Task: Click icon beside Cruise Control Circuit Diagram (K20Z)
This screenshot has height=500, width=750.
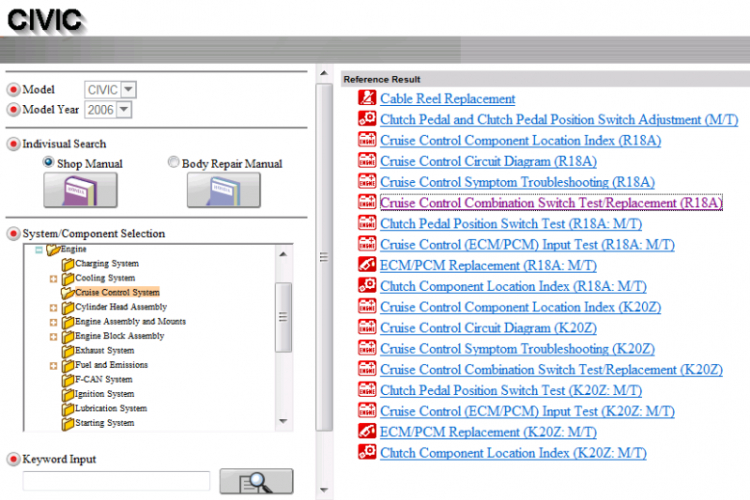Action: tap(367, 327)
